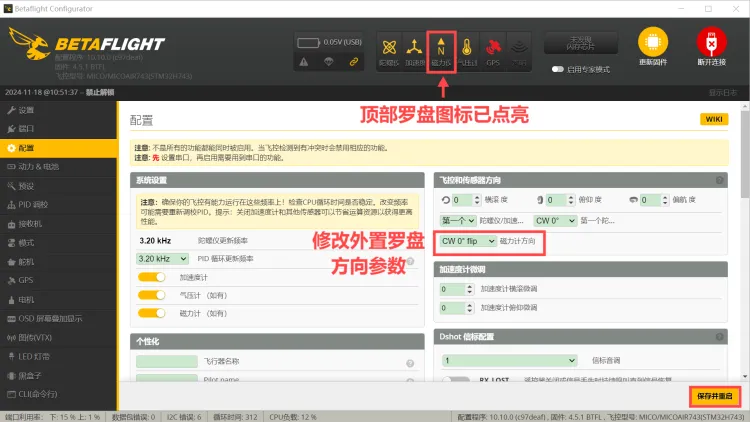Viewport: 750px width, 422px height.
Task: Click the yaw degrees rotation icon
Action: click(x=634, y=200)
